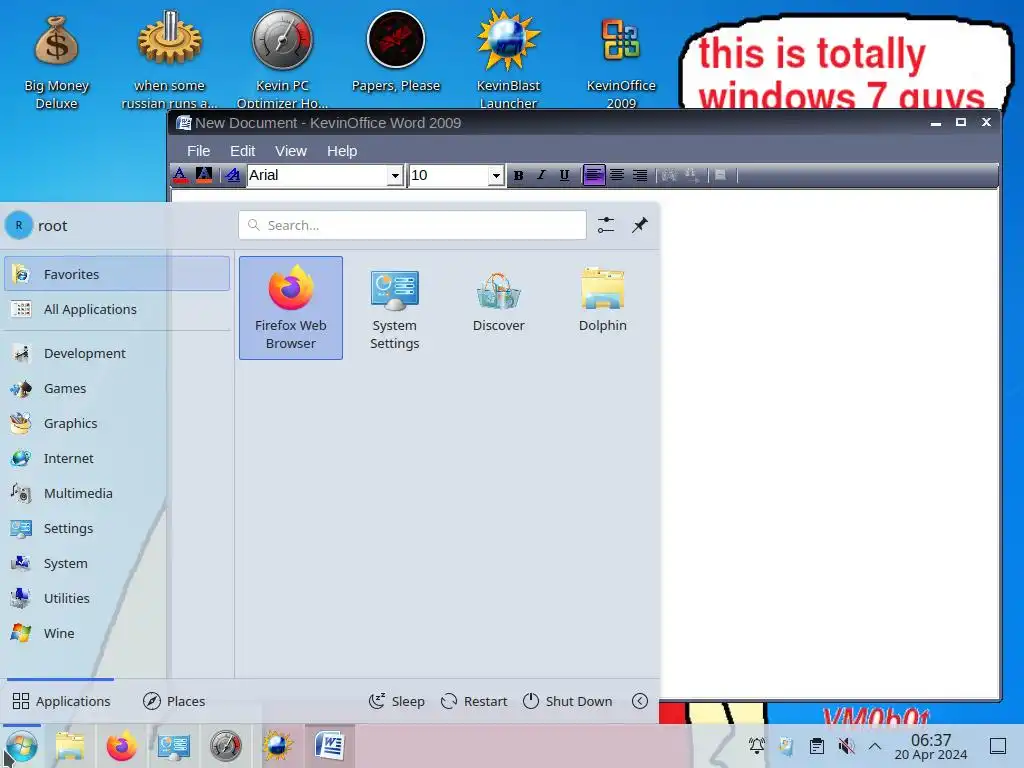The height and width of the screenshot is (768, 1024).
Task: Click the font color button in Word toolbar
Action: click(x=181, y=175)
